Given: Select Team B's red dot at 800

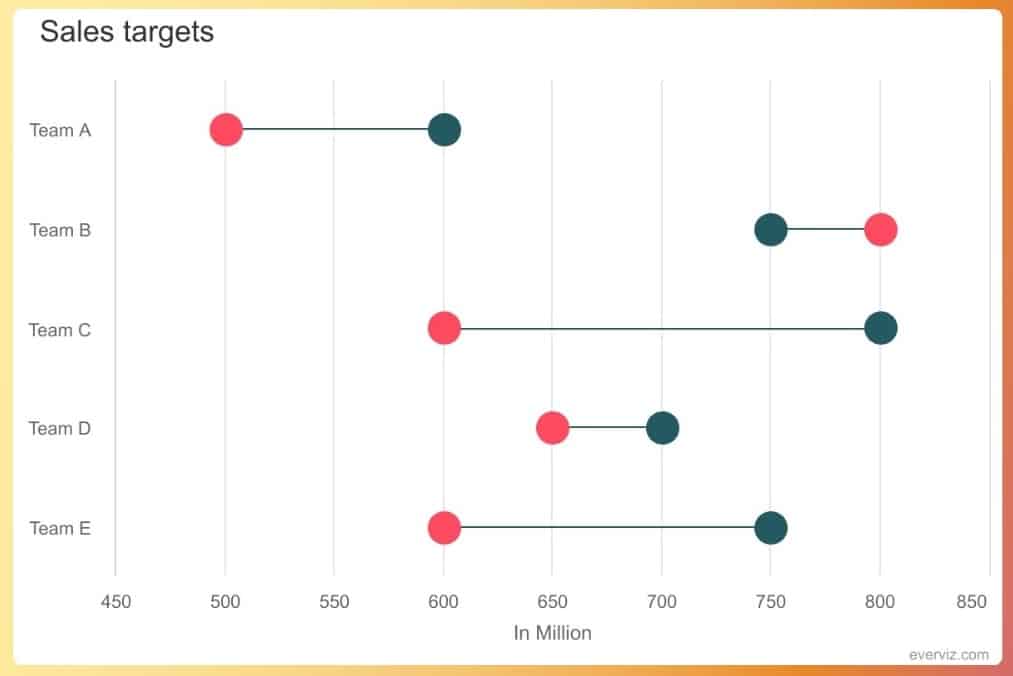Looking at the screenshot, I should [x=880, y=229].
